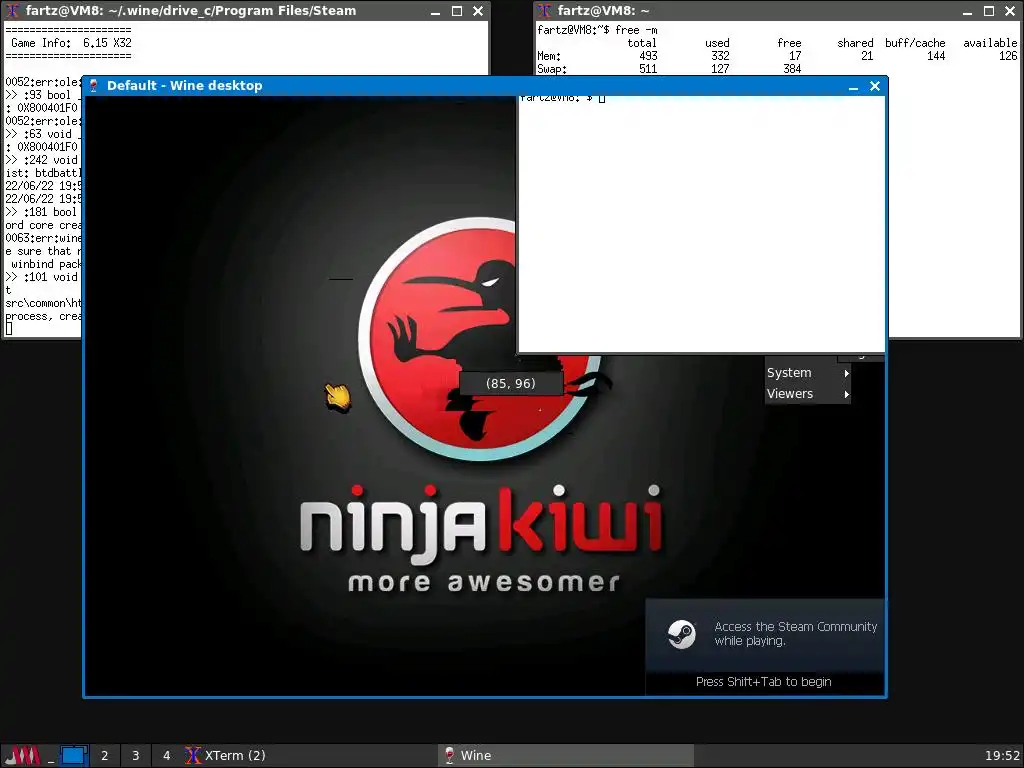Click the show-desktop underscore button in taskbar
This screenshot has height=768, width=1024.
tap(50, 756)
